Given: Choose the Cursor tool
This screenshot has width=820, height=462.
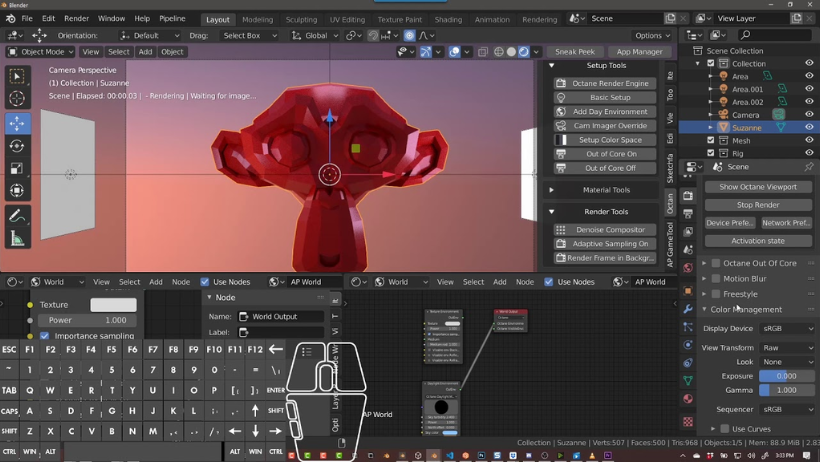Looking at the screenshot, I should (x=17, y=98).
